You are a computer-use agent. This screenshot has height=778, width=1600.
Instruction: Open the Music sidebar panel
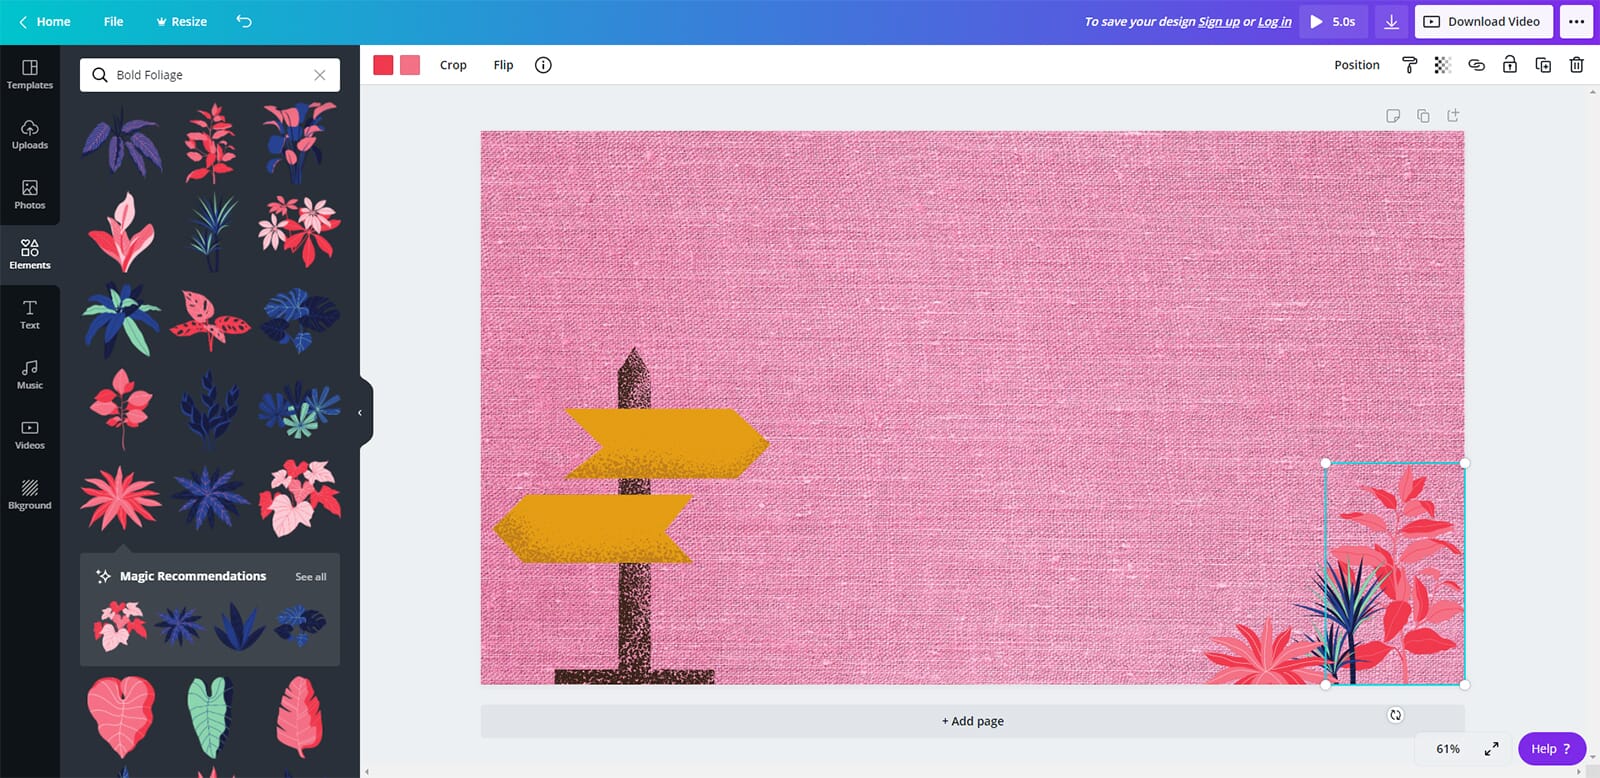click(30, 374)
